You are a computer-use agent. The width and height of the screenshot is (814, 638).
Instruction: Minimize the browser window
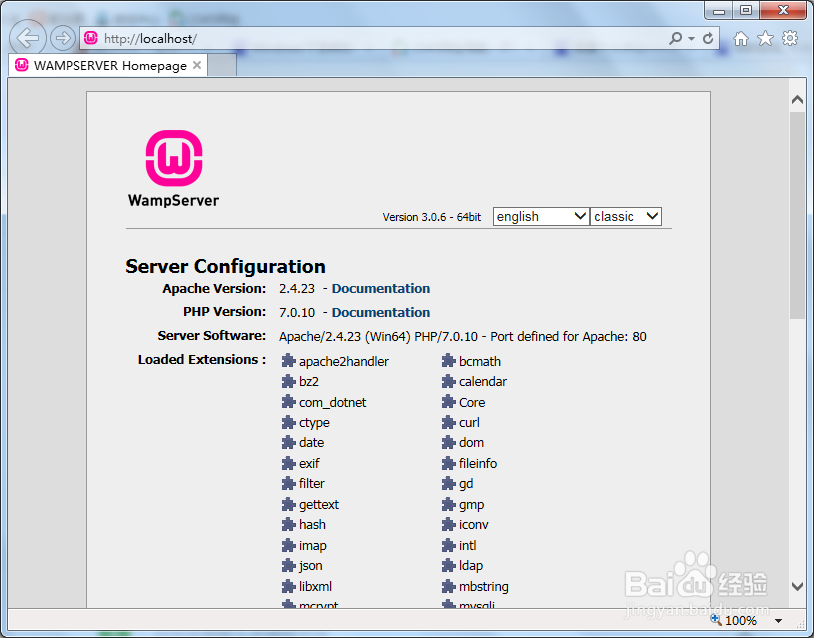point(719,10)
